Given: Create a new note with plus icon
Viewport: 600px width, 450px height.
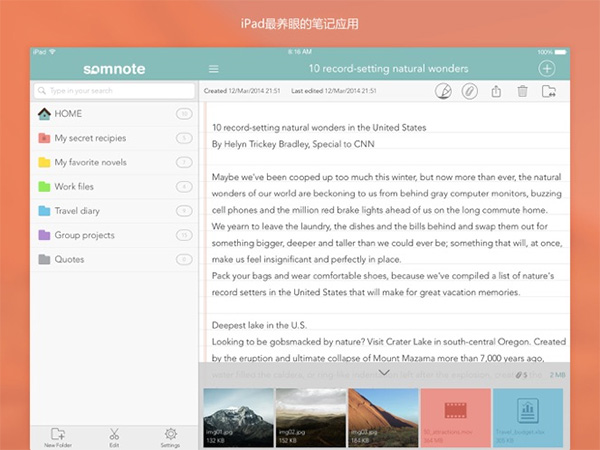Looking at the screenshot, I should 546,69.
